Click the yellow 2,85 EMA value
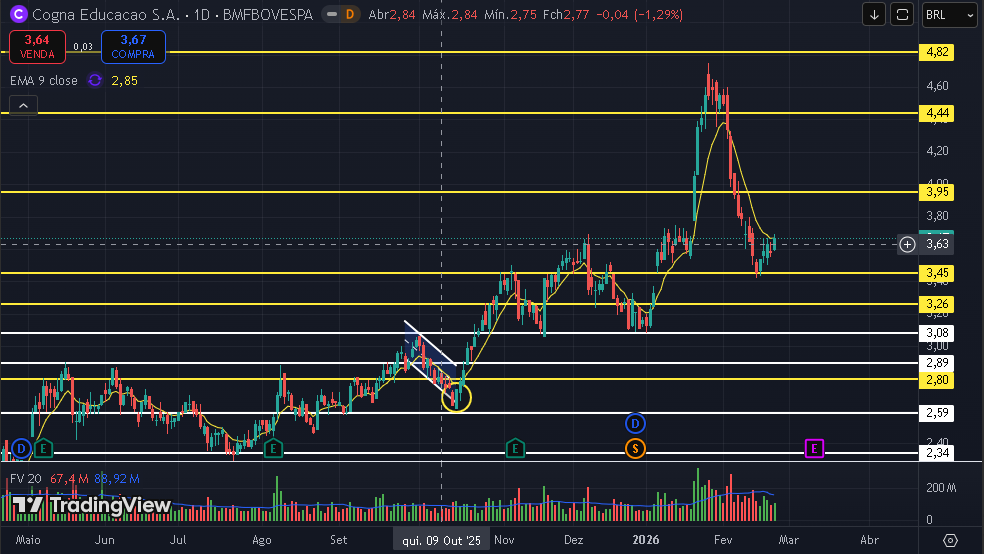Image resolution: width=984 pixels, height=554 pixels. point(124,80)
